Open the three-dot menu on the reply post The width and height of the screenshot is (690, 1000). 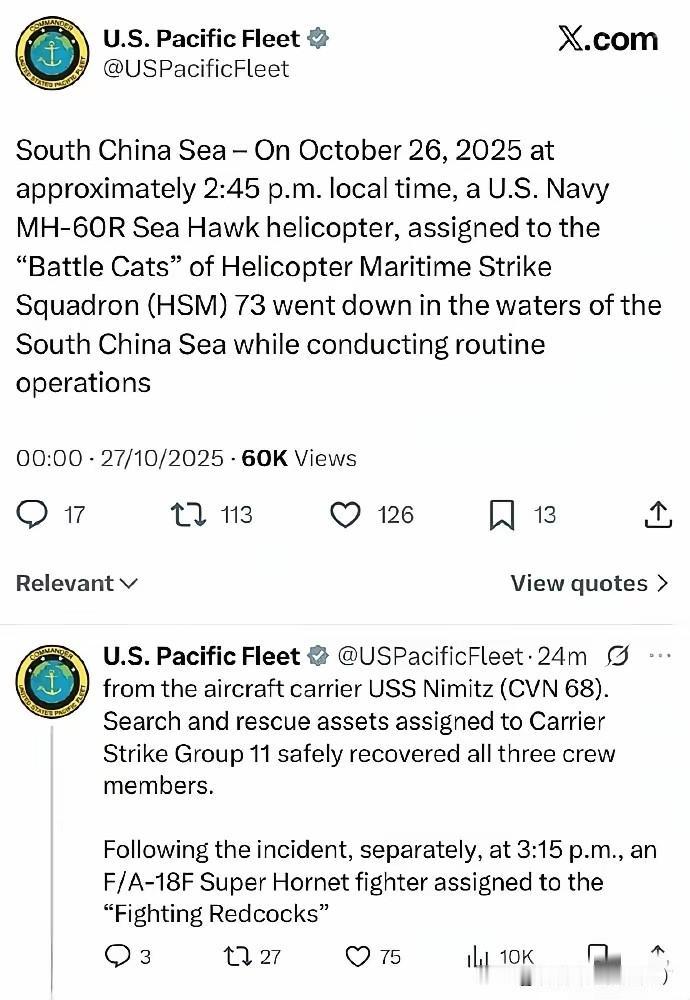660,656
